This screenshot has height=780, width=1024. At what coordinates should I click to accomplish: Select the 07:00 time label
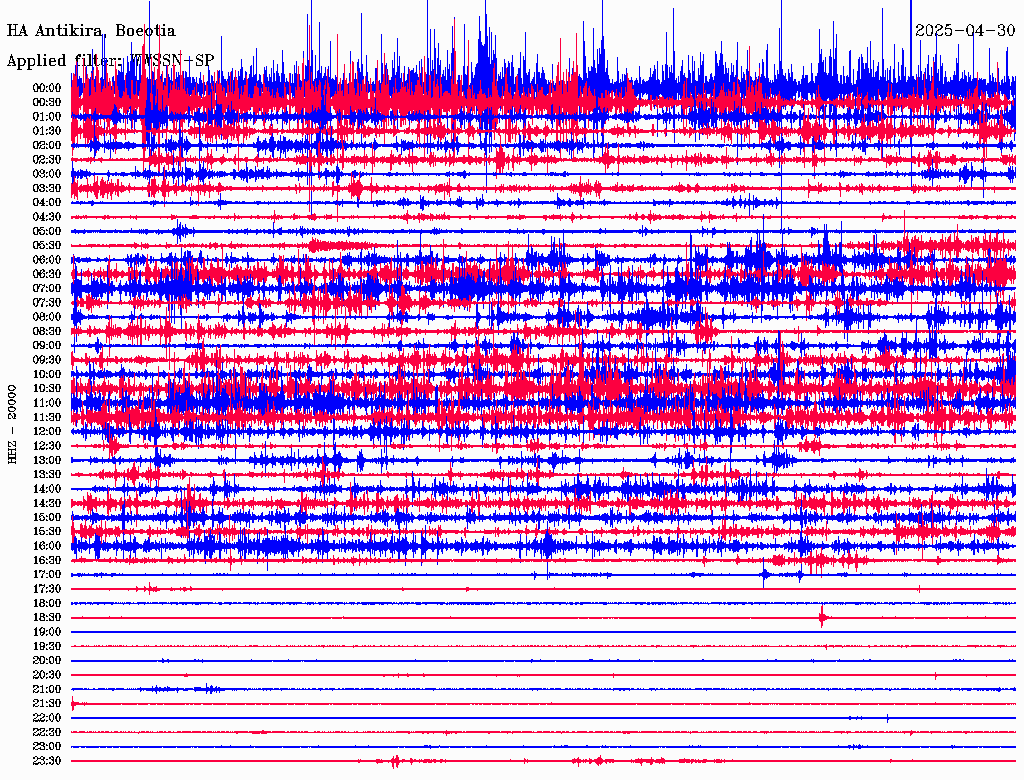click(47, 289)
